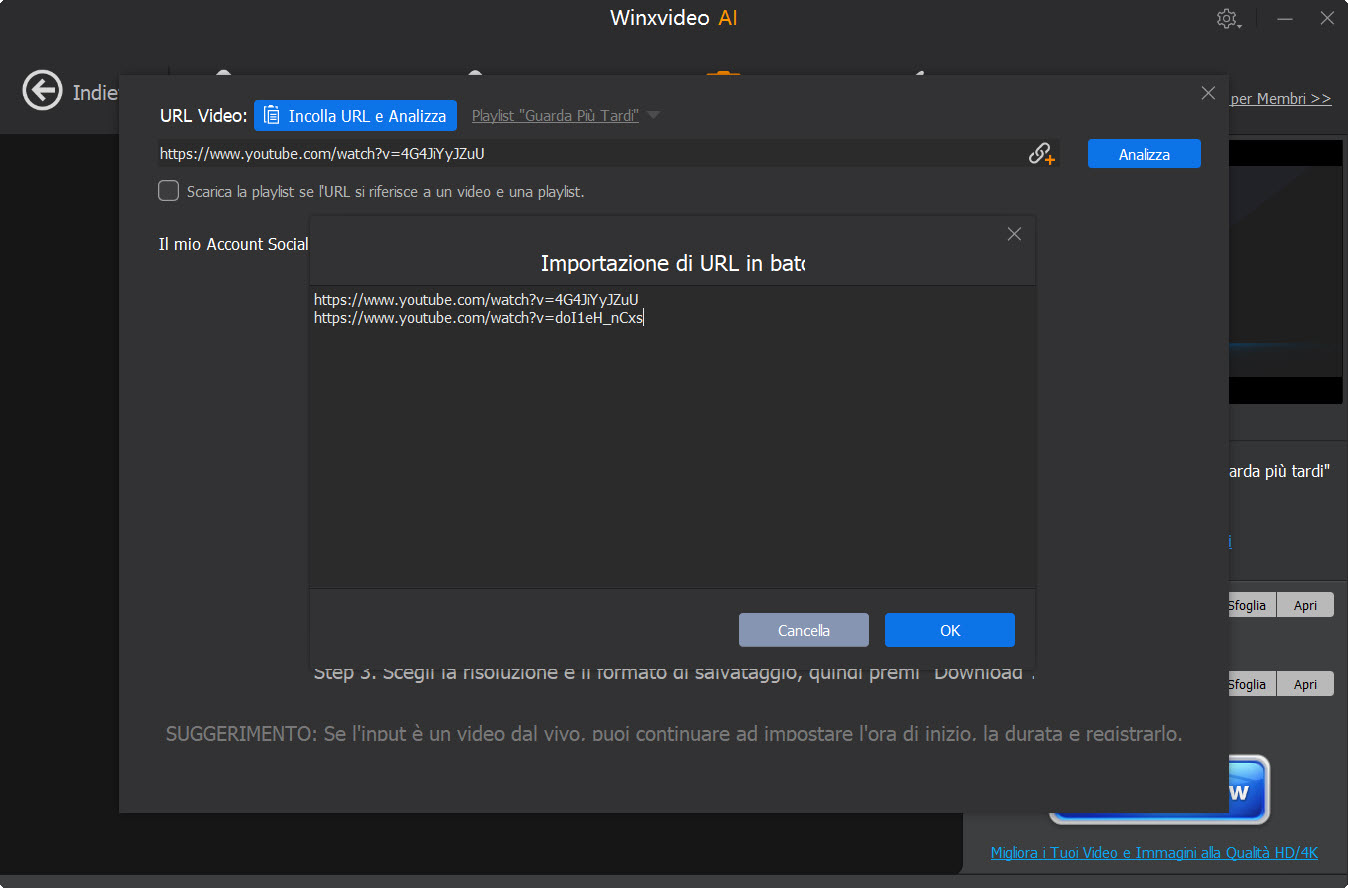Open the 'per Membri >>' link

[x=1281, y=98]
